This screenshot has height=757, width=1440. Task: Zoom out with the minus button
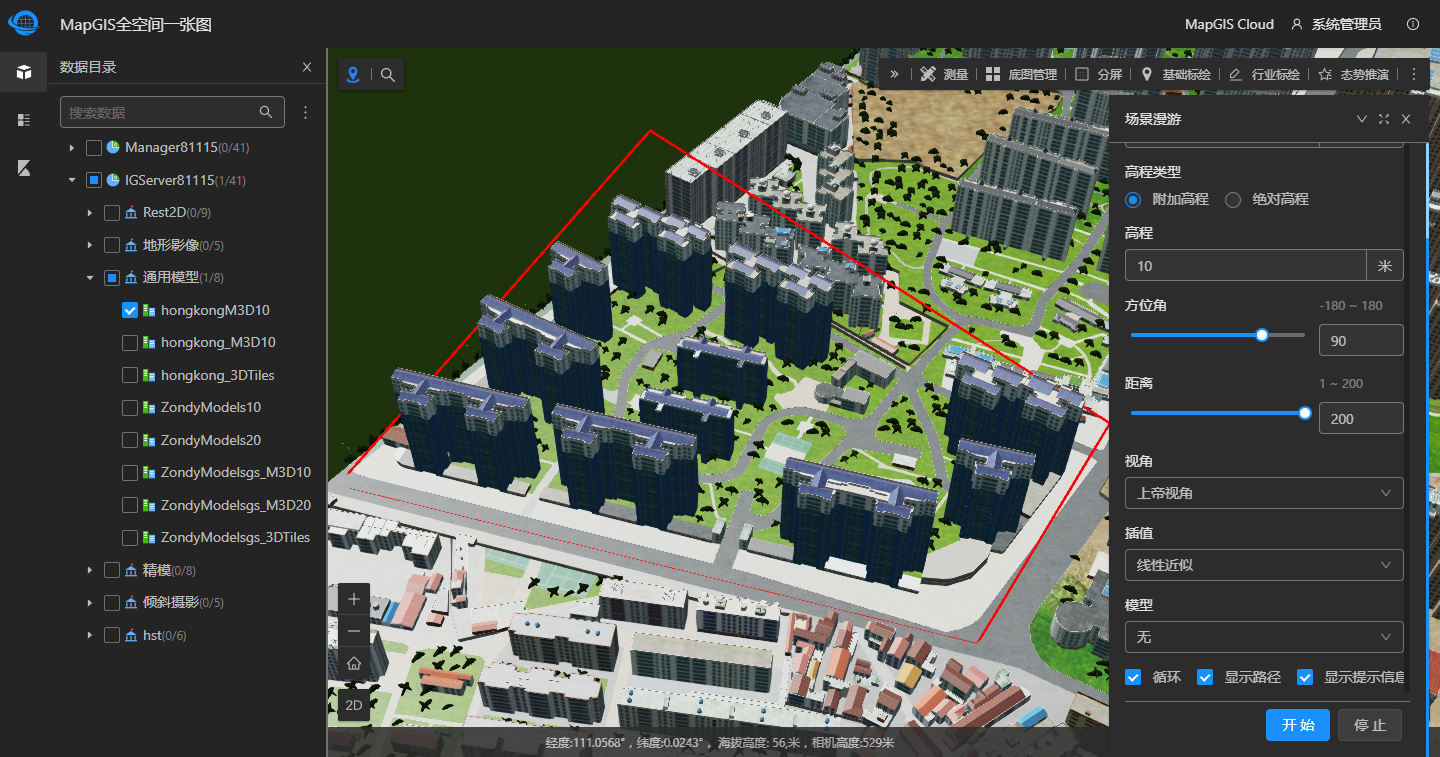tap(354, 631)
